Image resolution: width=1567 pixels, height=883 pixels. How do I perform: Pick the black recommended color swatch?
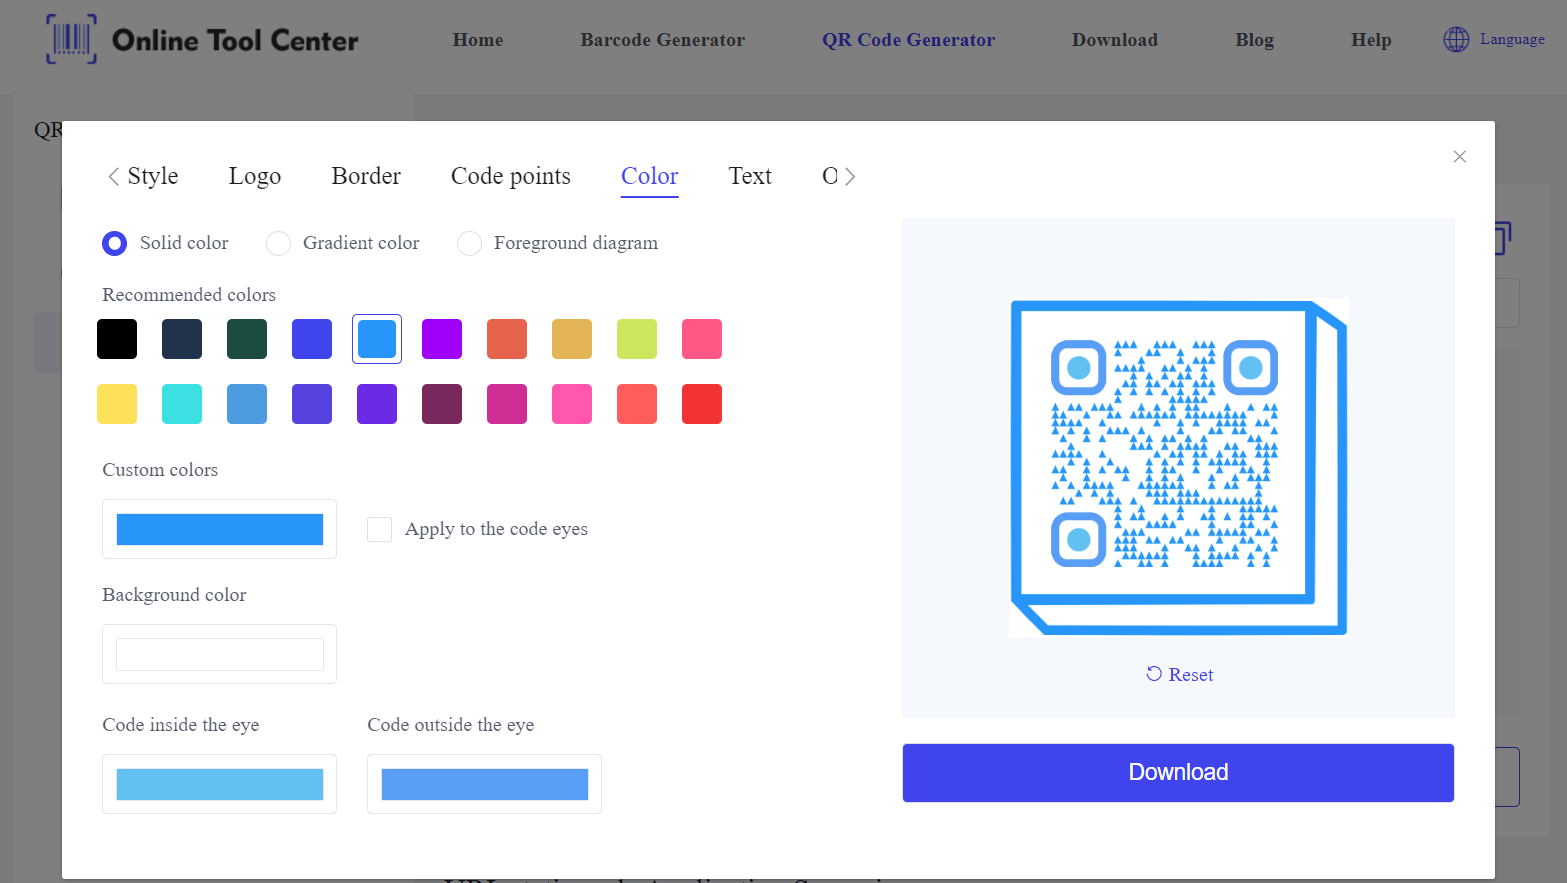[117, 339]
